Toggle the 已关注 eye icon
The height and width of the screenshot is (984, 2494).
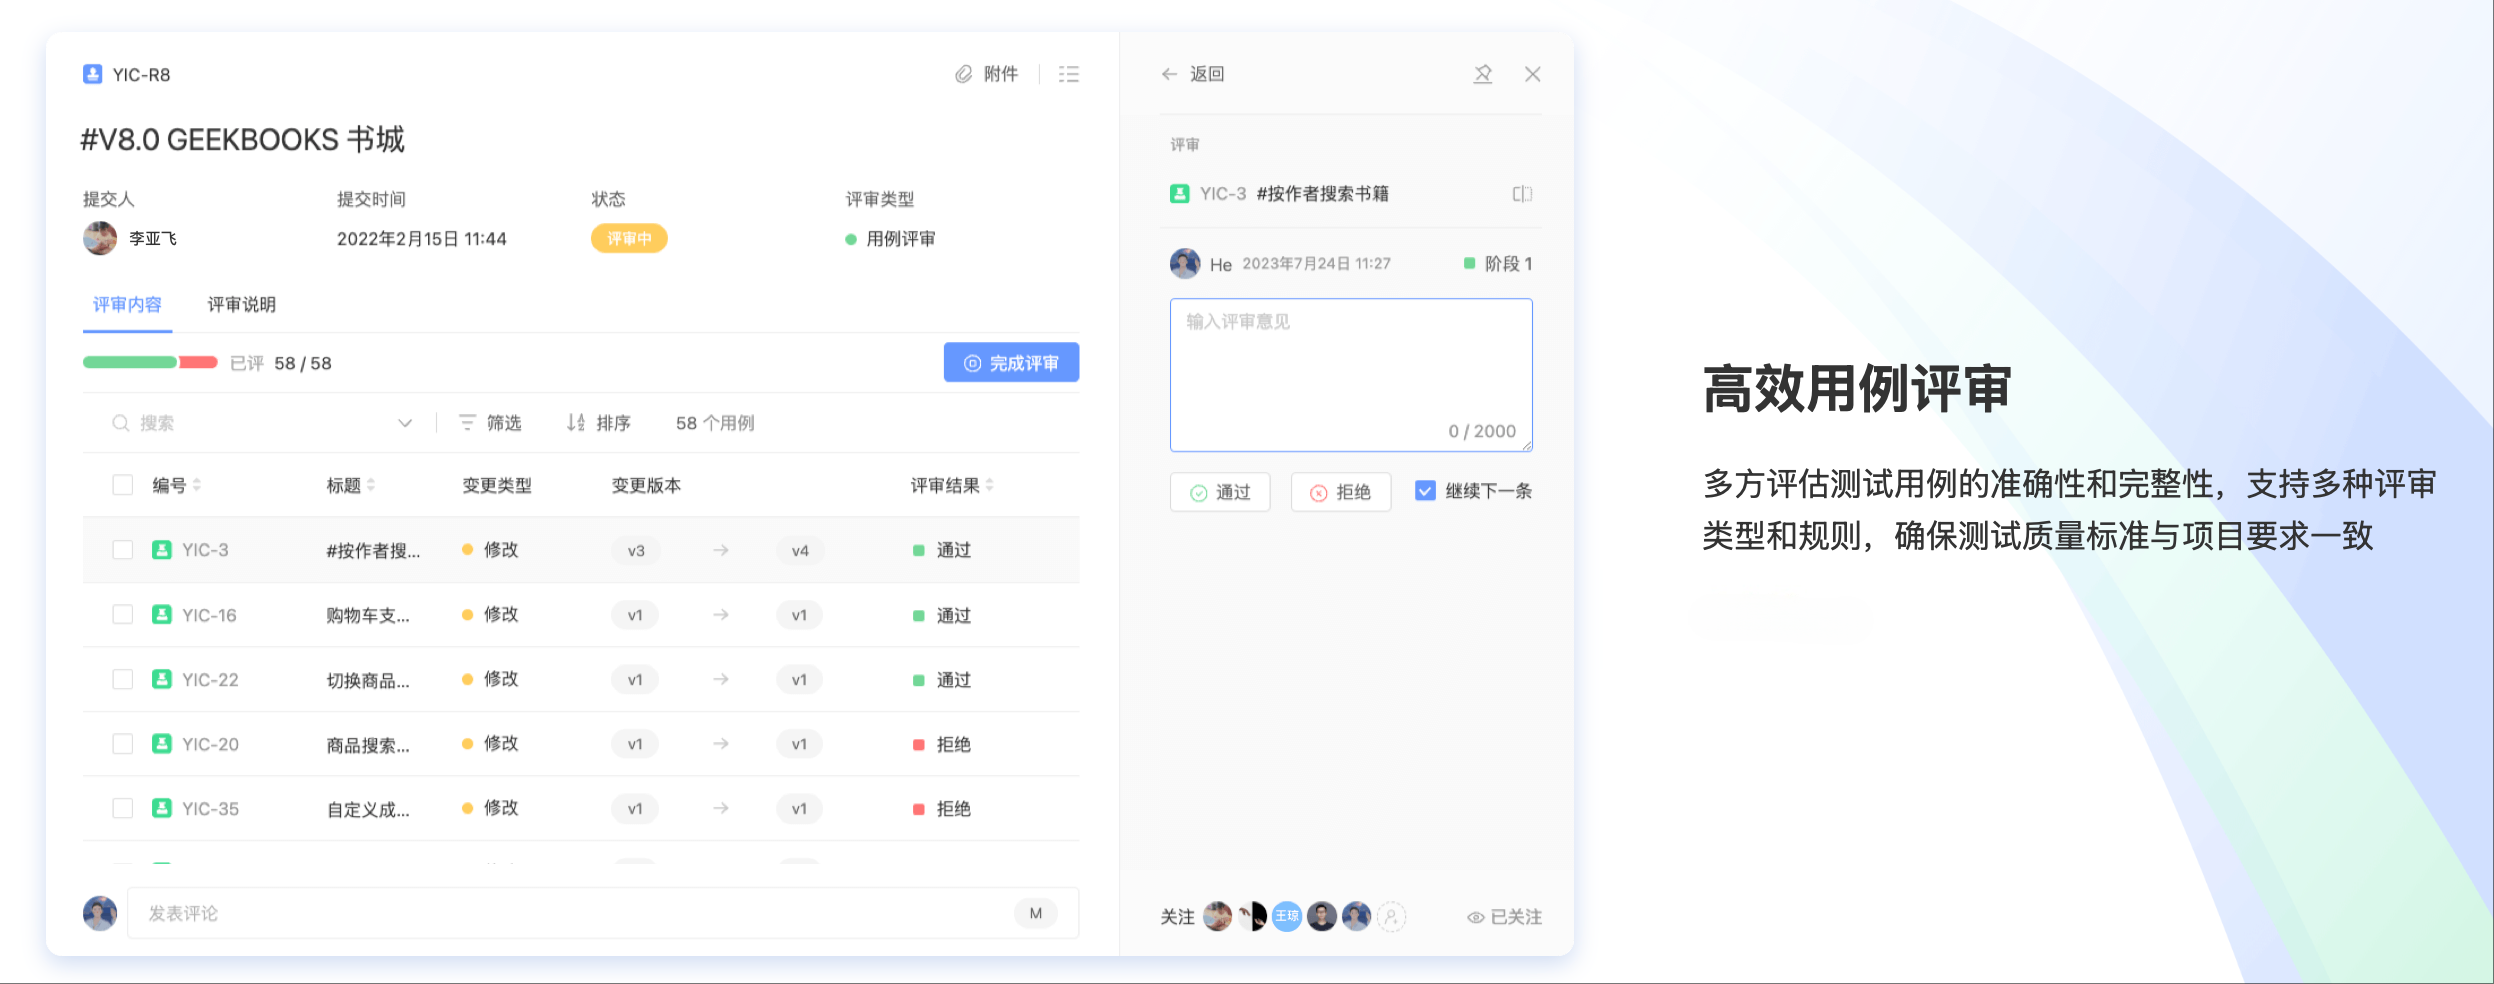pos(1475,917)
